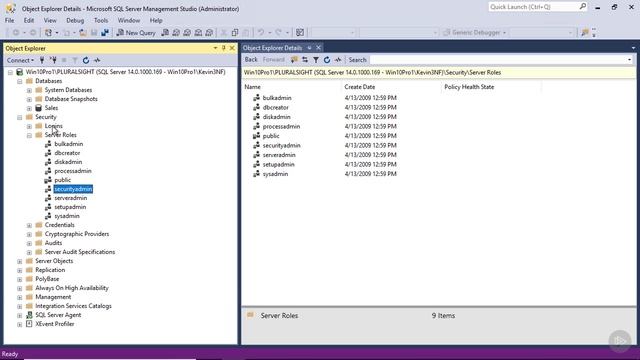This screenshot has height=360, width=640.
Task: Open the Edit menu
Action: 29,20
